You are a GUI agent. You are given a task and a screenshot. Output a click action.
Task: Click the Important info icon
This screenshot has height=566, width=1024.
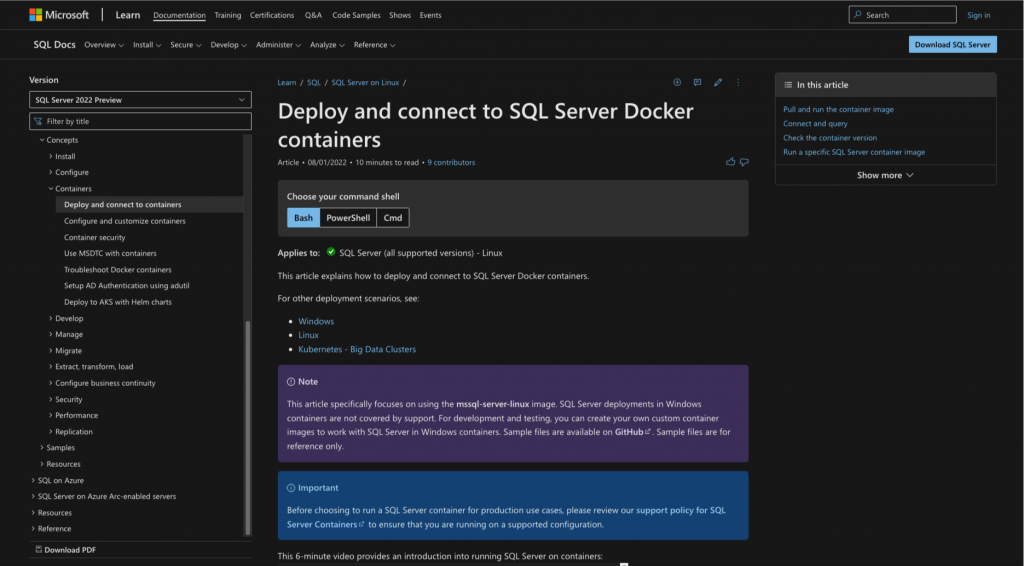click(x=291, y=488)
